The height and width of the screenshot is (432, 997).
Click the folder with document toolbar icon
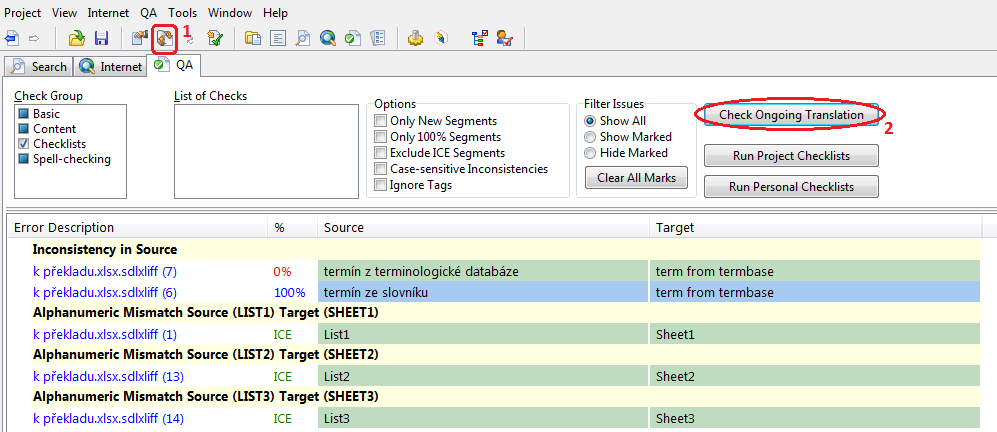[x=253, y=39]
